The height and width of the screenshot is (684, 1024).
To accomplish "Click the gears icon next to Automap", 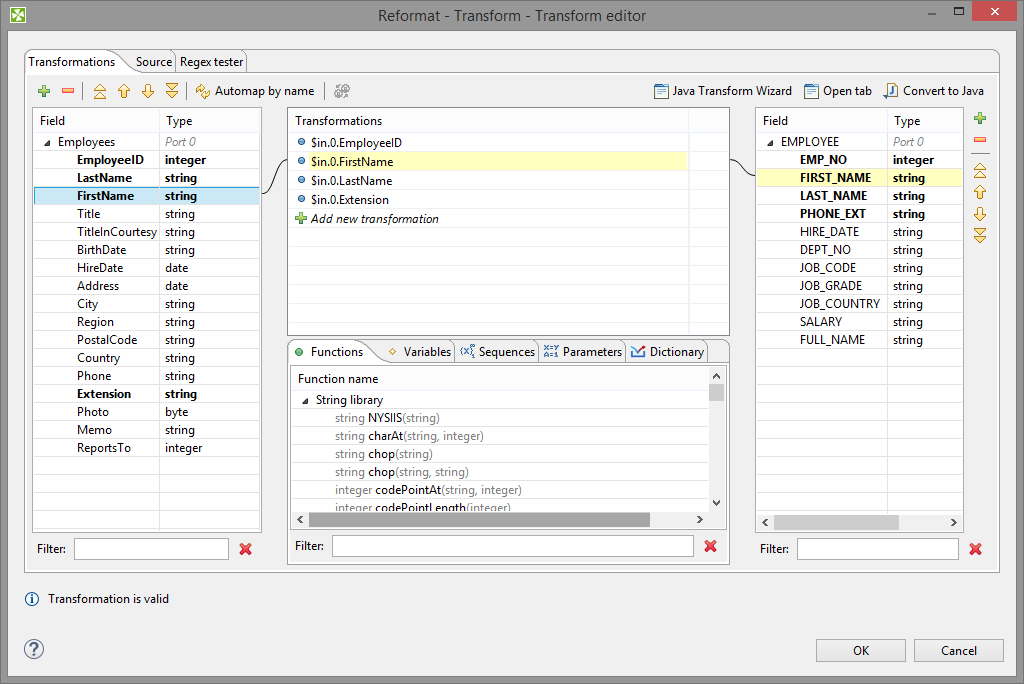I will pyautogui.click(x=342, y=91).
